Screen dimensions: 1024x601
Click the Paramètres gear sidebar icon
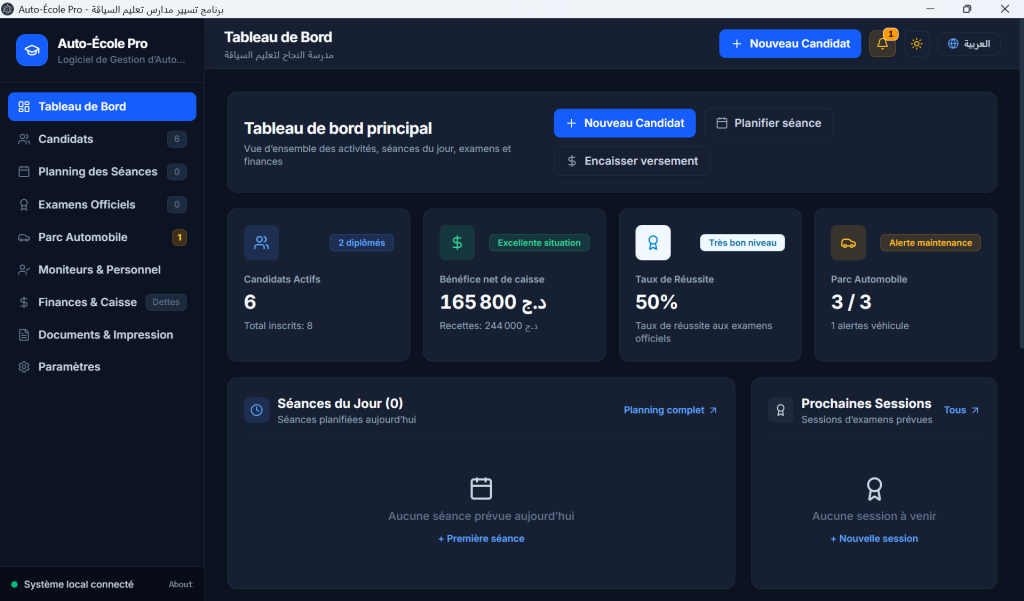coord(24,366)
